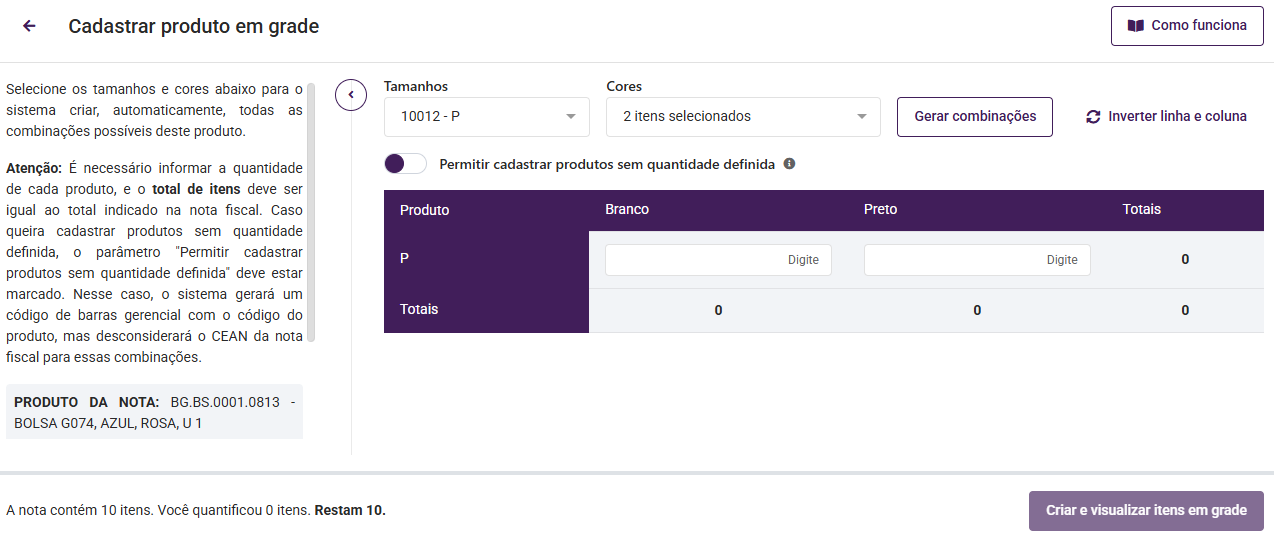Click the book icon in Como funciona
The width and height of the screenshot is (1274, 539).
[1135, 26]
